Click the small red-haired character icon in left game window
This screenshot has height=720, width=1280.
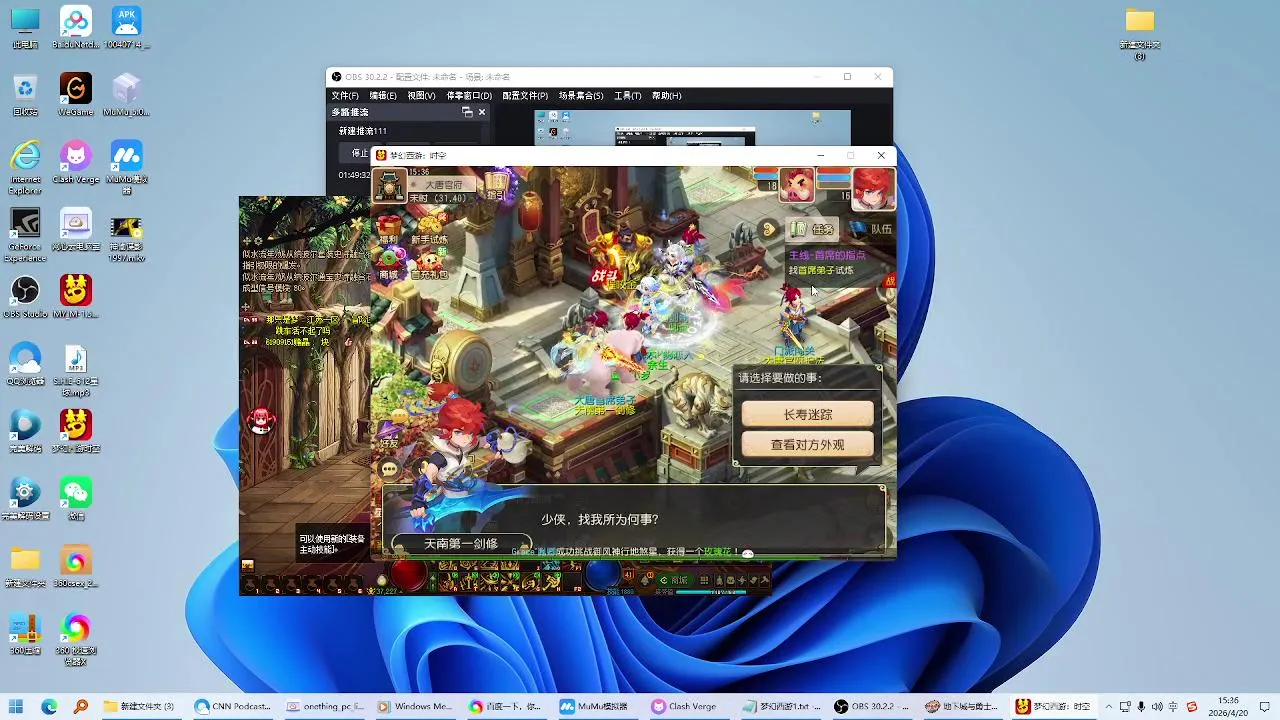click(261, 420)
